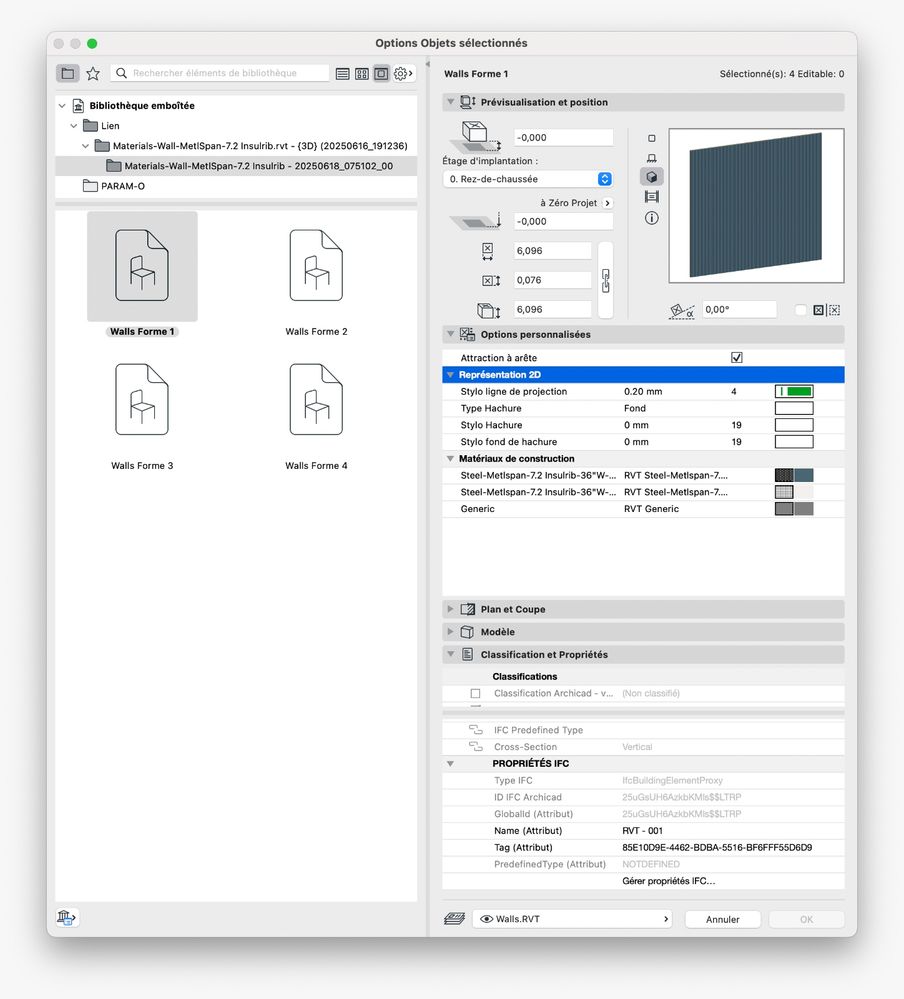Click the OK button
The width and height of the screenshot is (904, 999).
pos(806,919)
